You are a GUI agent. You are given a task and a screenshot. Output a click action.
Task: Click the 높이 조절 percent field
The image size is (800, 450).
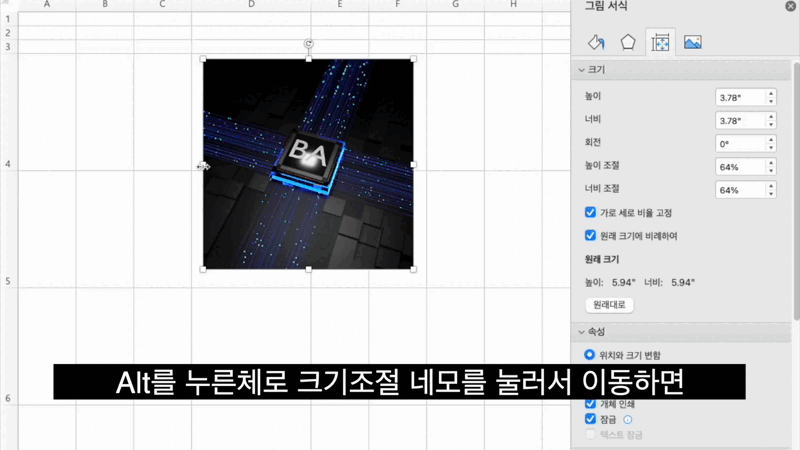740,167
